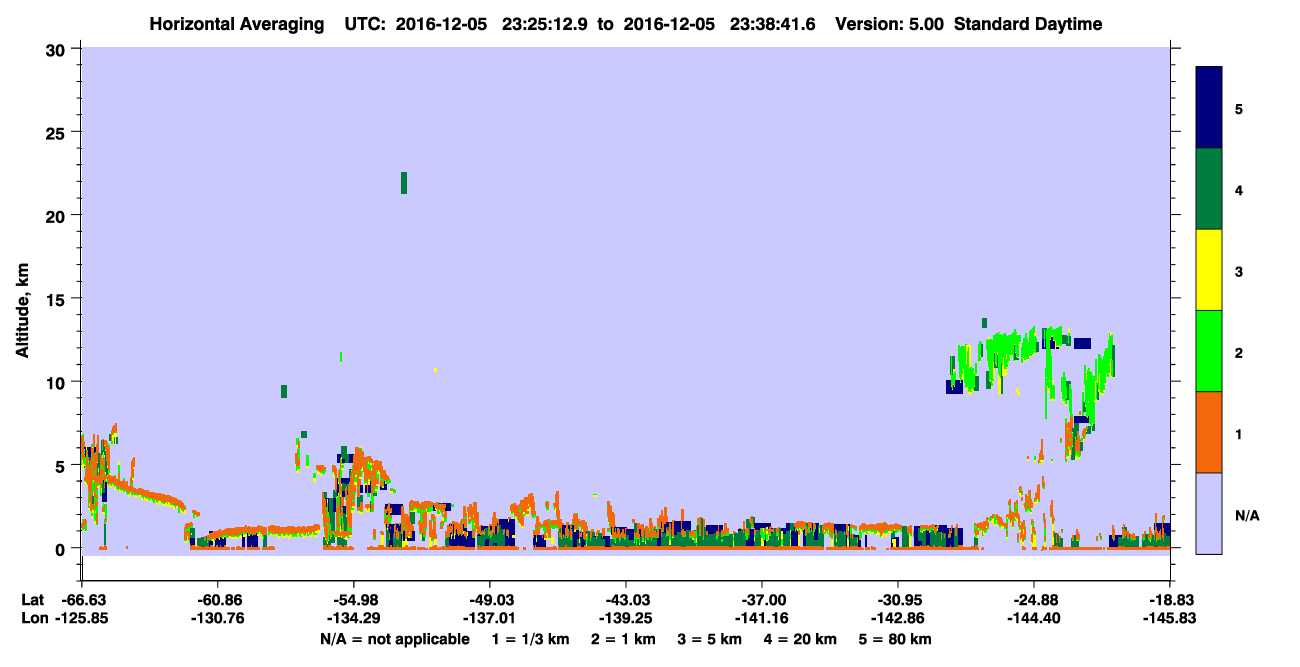Click the longitude value '-125.85'
The image size is (1300, 667).
coord(81,618)
